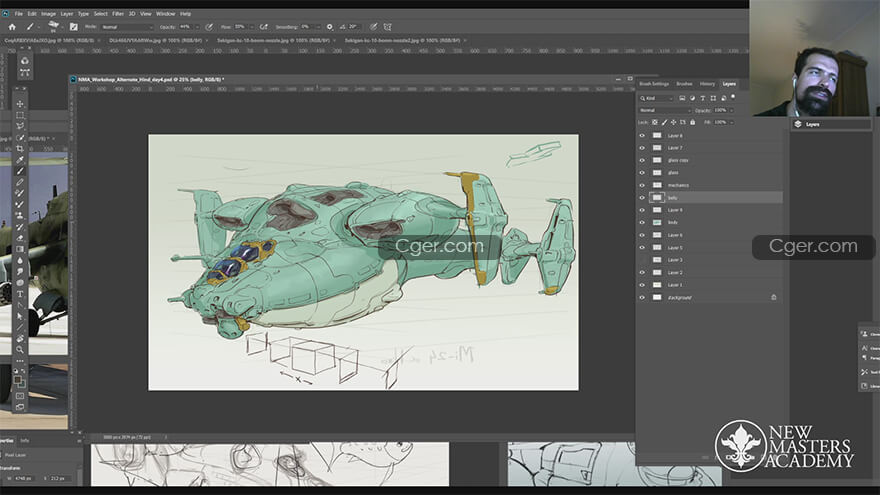
Task: Select the Clone Stamp tool
Action: [x=20, y=216]
